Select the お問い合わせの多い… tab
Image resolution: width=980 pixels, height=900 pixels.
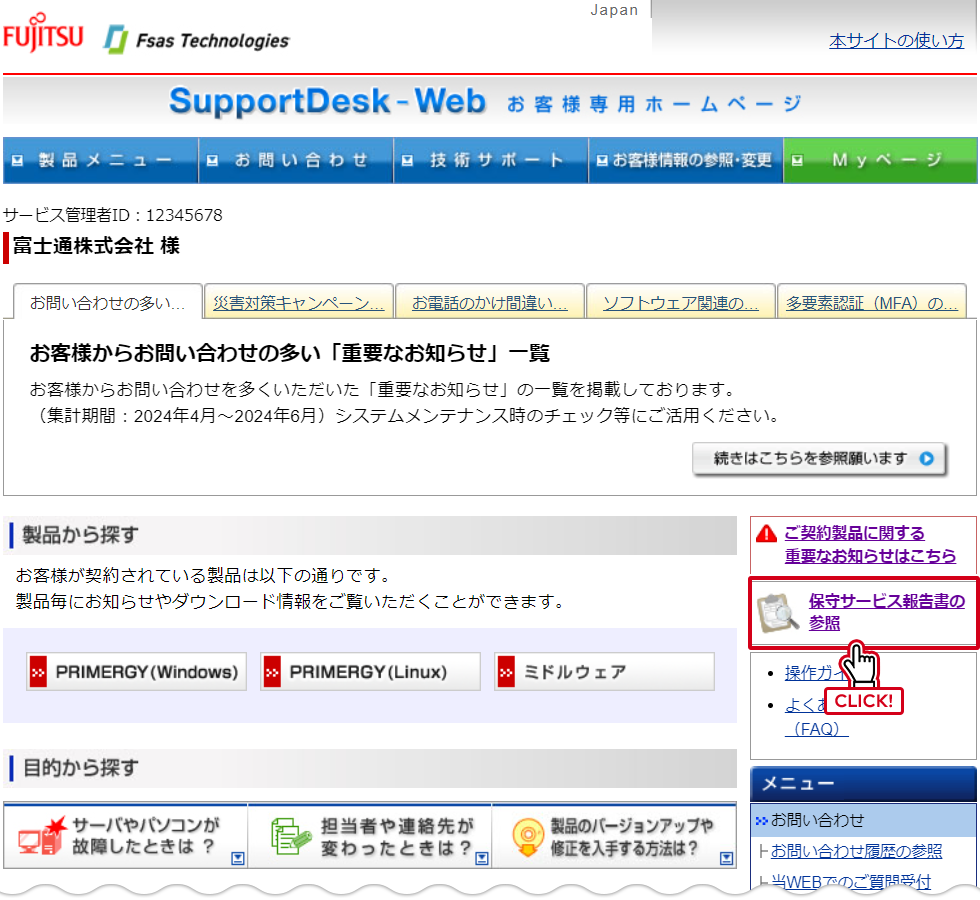point(108,302)
